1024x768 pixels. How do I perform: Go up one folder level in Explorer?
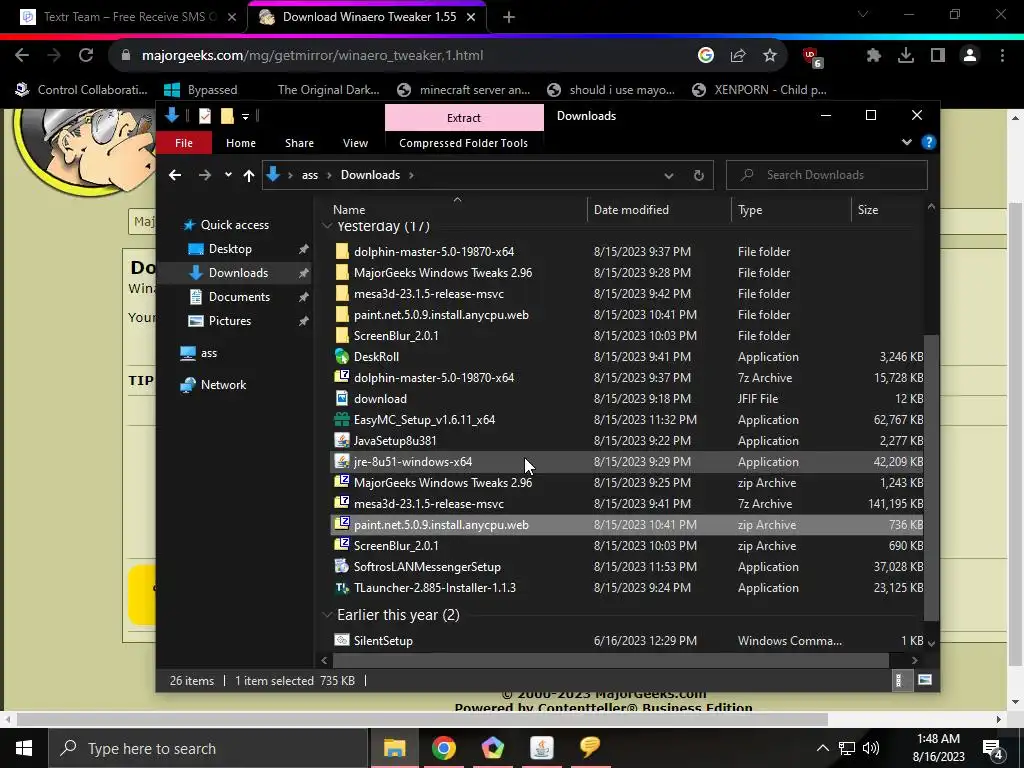pyautogui.click(x=249, y=175)
